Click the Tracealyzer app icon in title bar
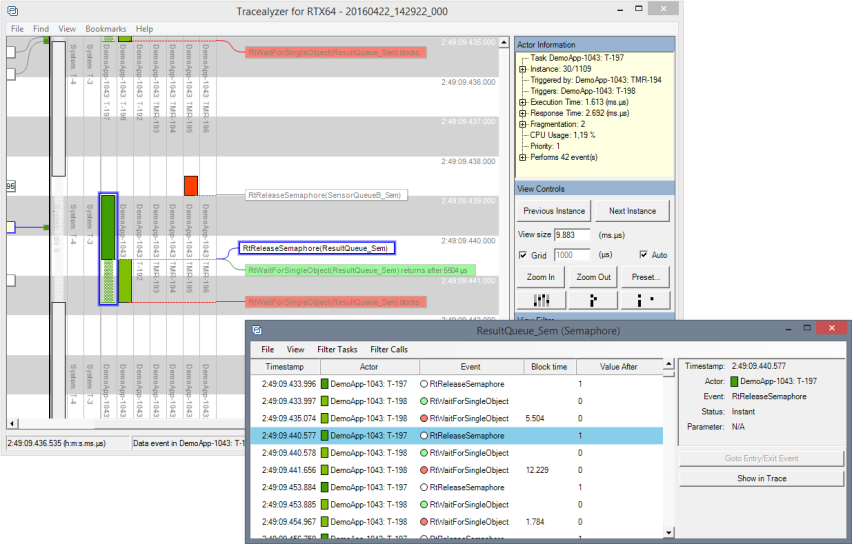The height and width of the screenshot is (544, 852). [12, 11]
